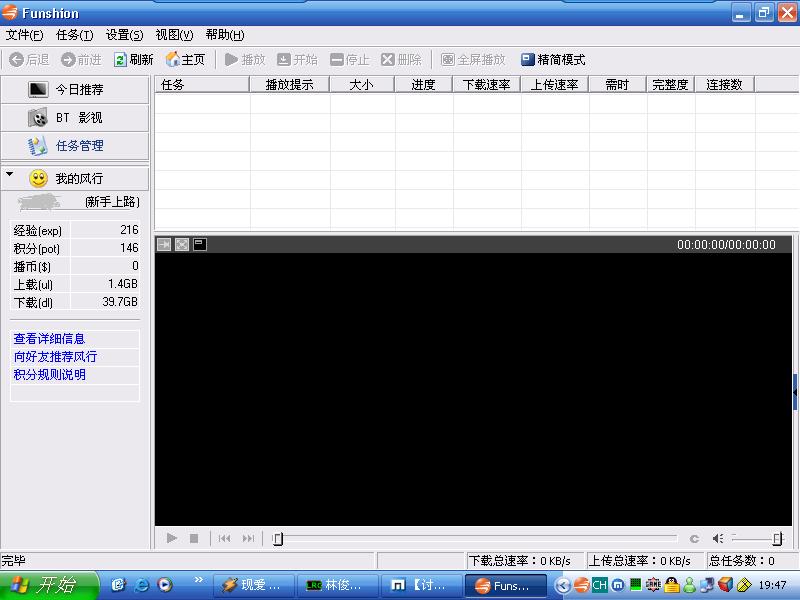Sort by the 上传速率 column header
This screenshot has width=800, height=600.
[555, 85]
